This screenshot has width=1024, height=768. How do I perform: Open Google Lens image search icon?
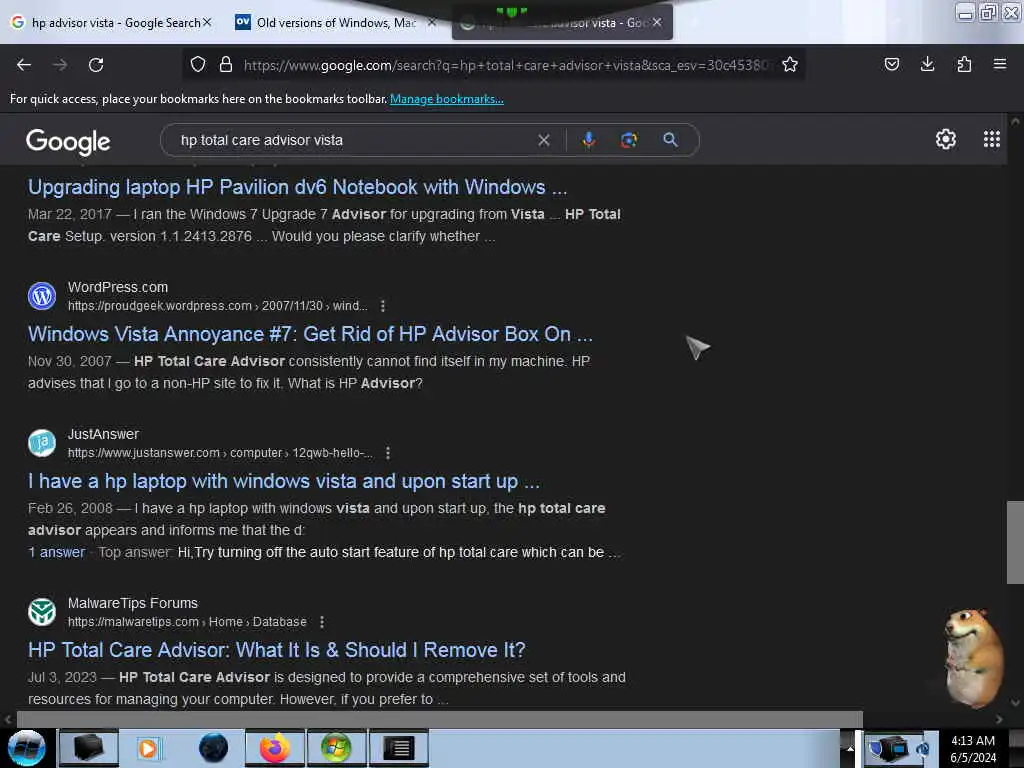pos(629,140)
